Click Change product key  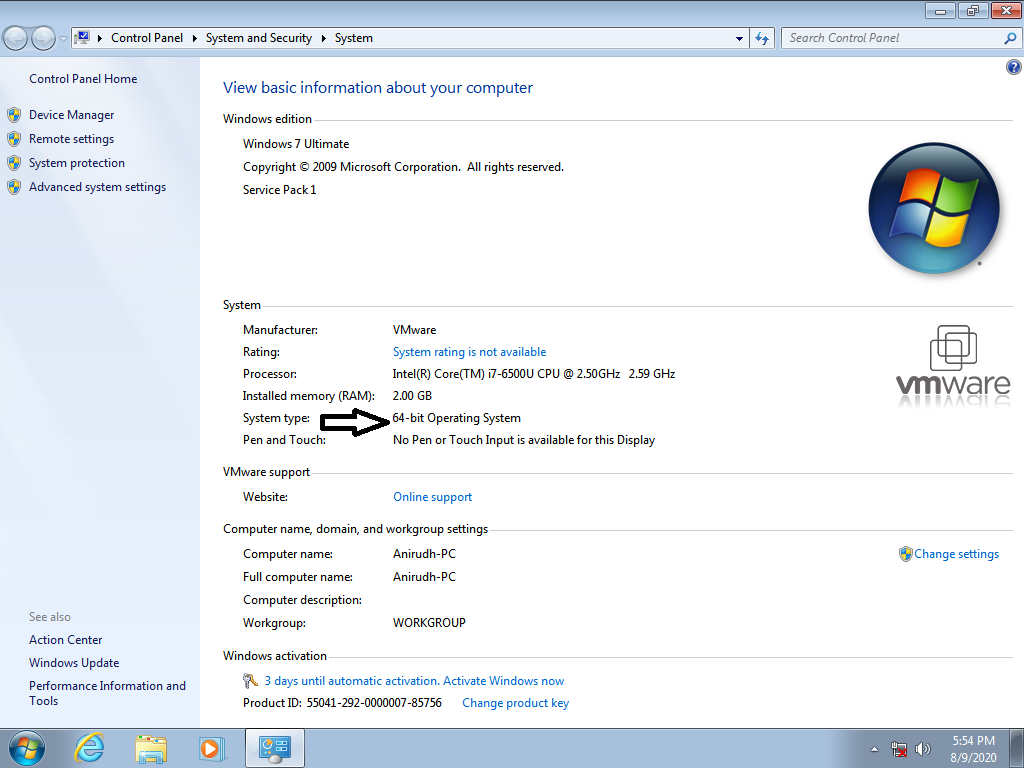click(x=515, y=703)
